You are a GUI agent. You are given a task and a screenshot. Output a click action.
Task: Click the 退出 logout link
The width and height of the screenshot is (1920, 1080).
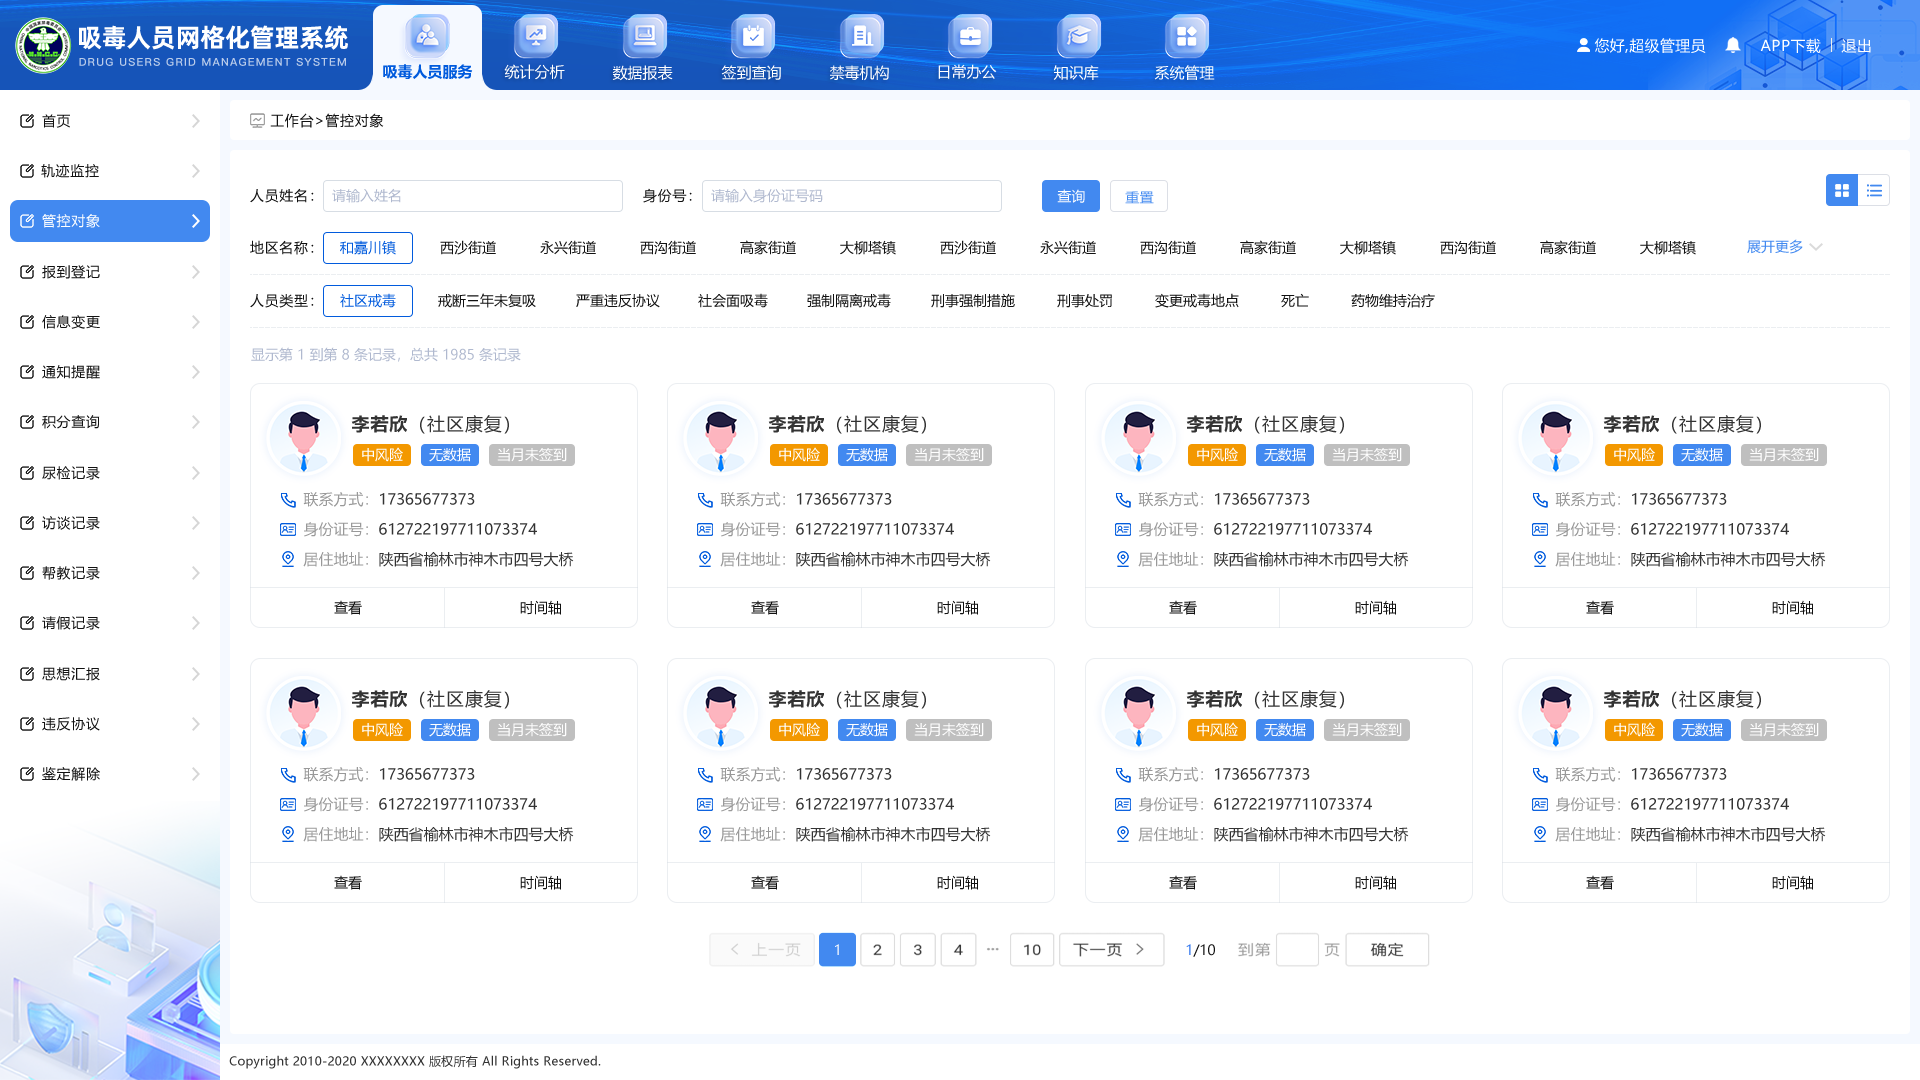coord(1856,46)
